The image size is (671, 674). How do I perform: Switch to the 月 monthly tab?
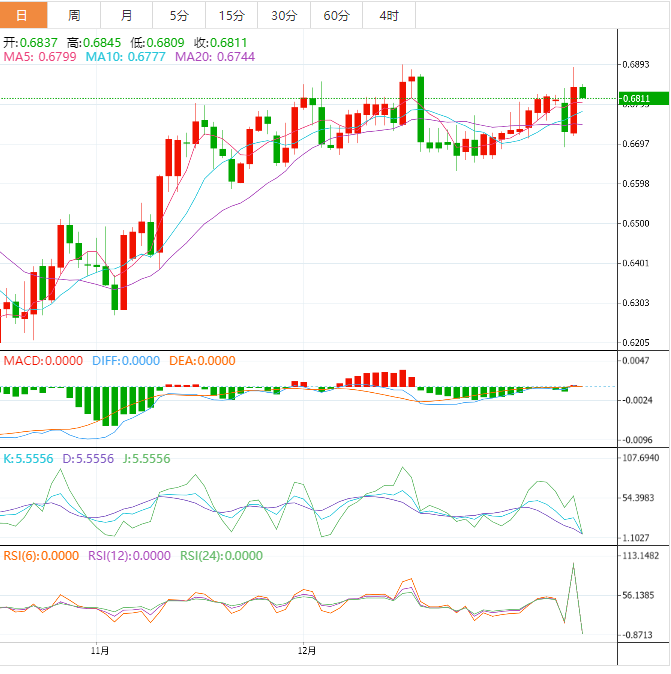[x=126, y=15]
